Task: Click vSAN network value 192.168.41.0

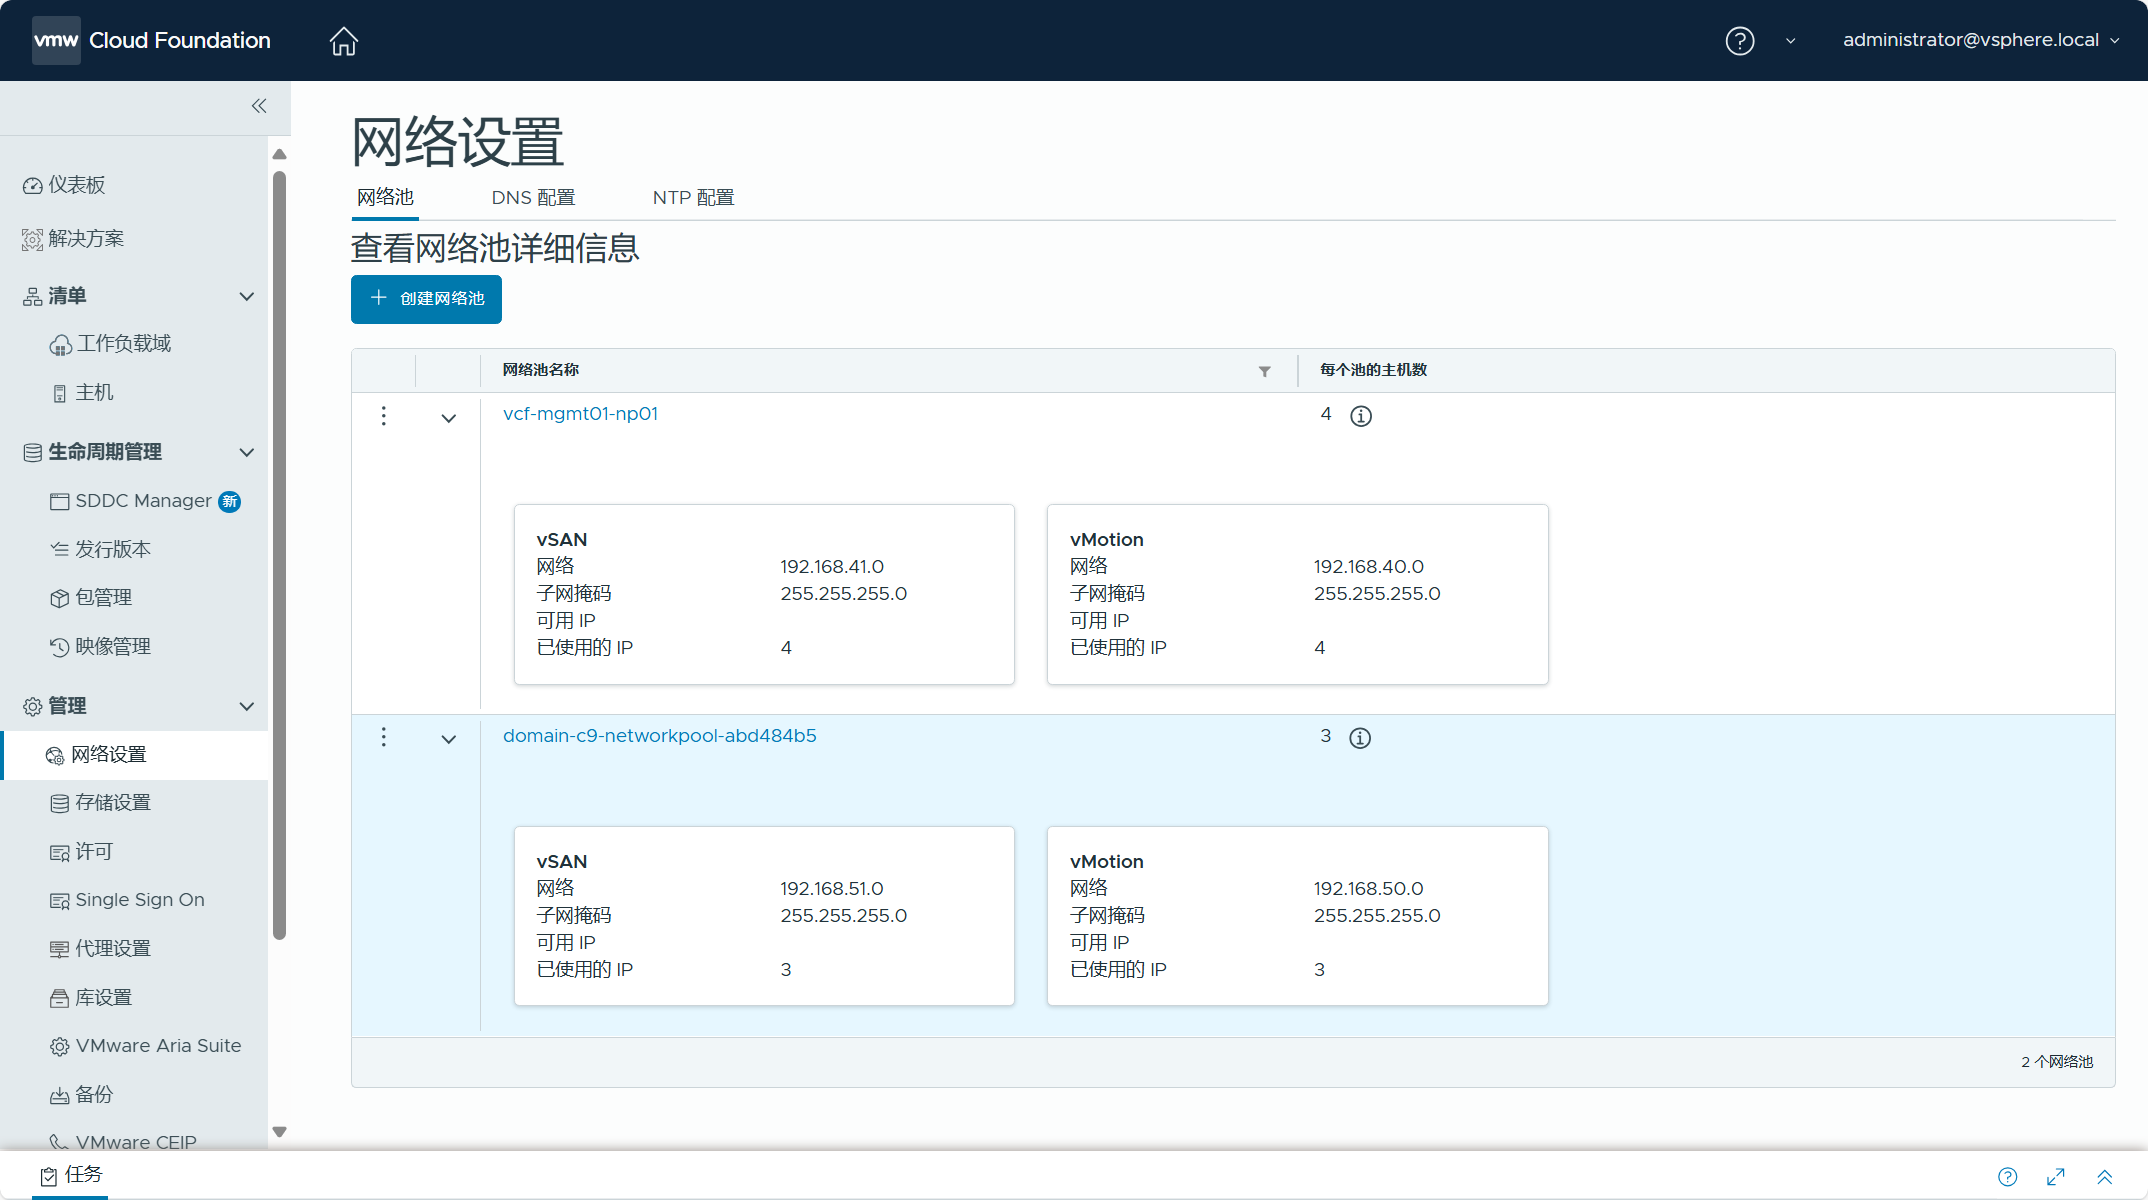Action: pyautogui.click(x=832, y=567)
